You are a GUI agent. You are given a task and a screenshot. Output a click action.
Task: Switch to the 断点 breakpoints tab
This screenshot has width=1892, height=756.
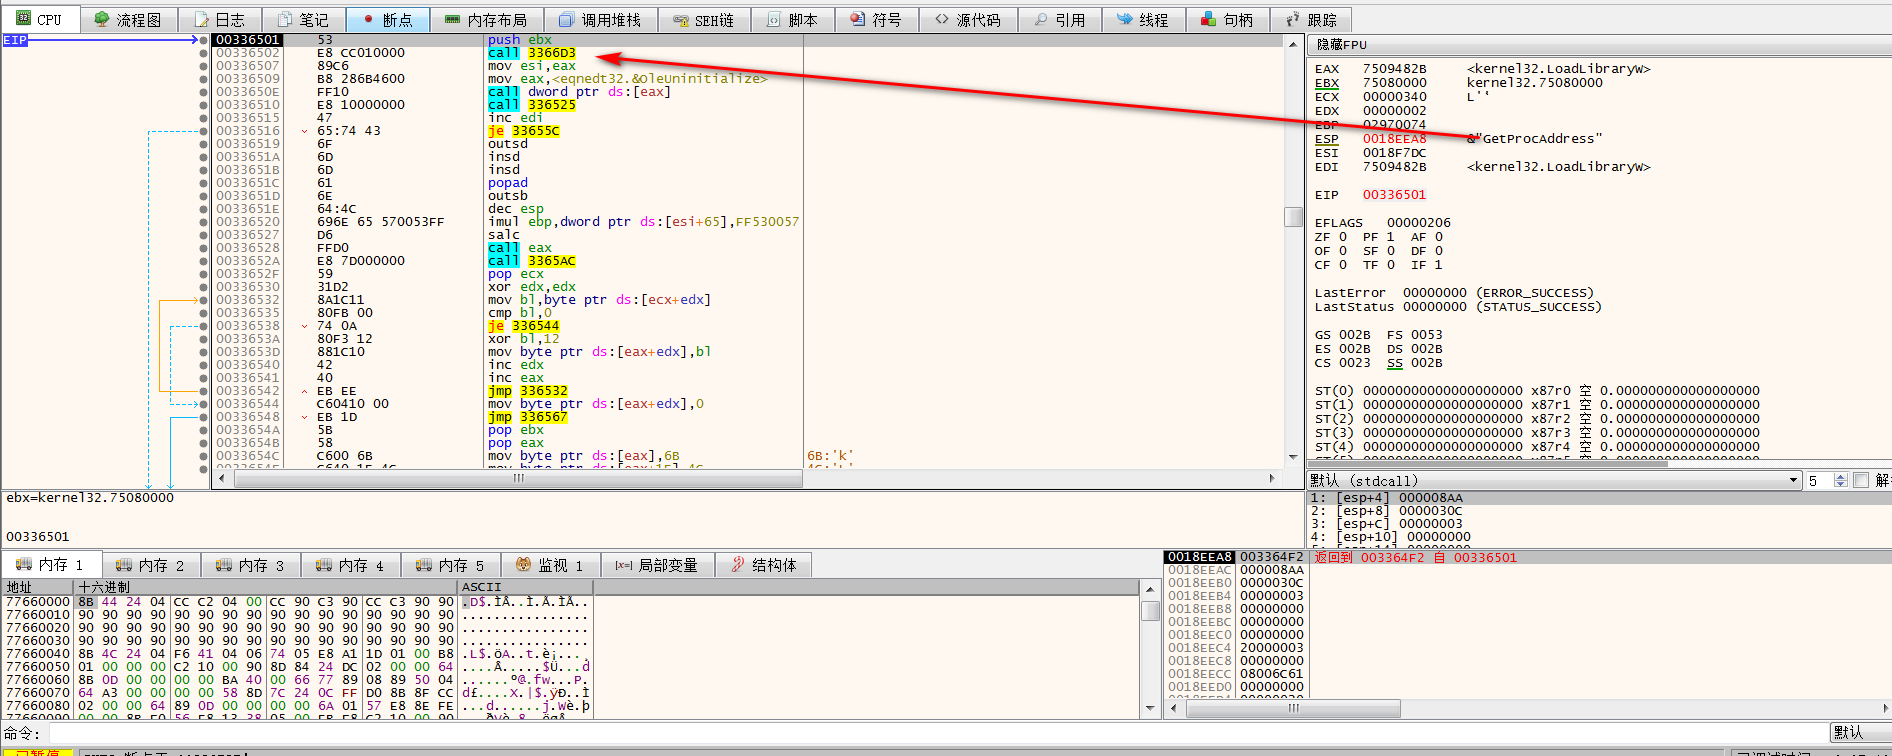coord(387,20)
